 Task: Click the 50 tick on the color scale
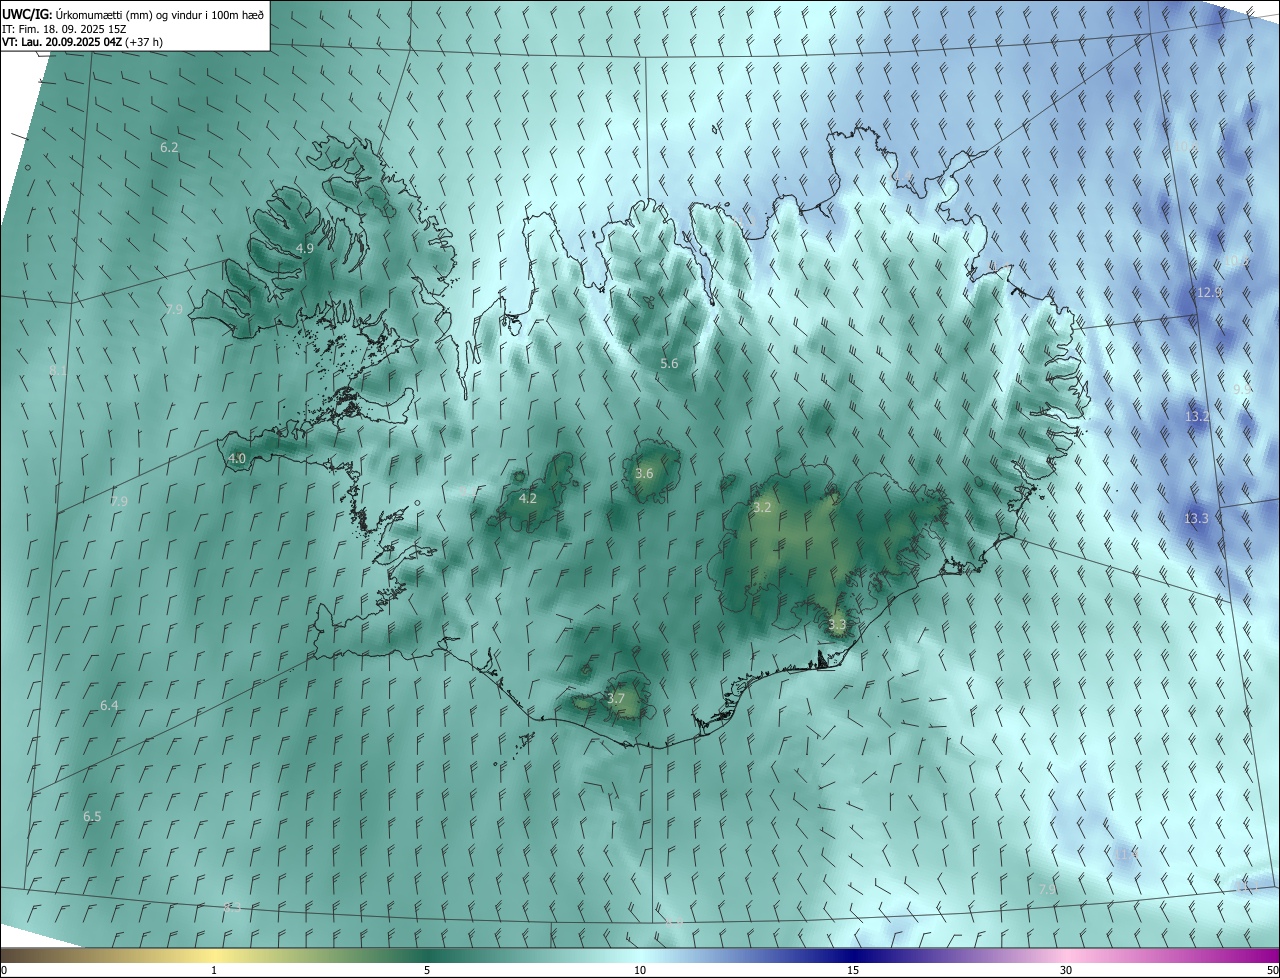(x=1272, y=971)
